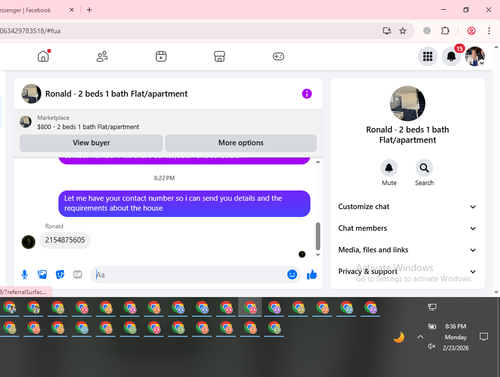
Task: Click the grey extension circle in toolbar
Action: [427, 31]
